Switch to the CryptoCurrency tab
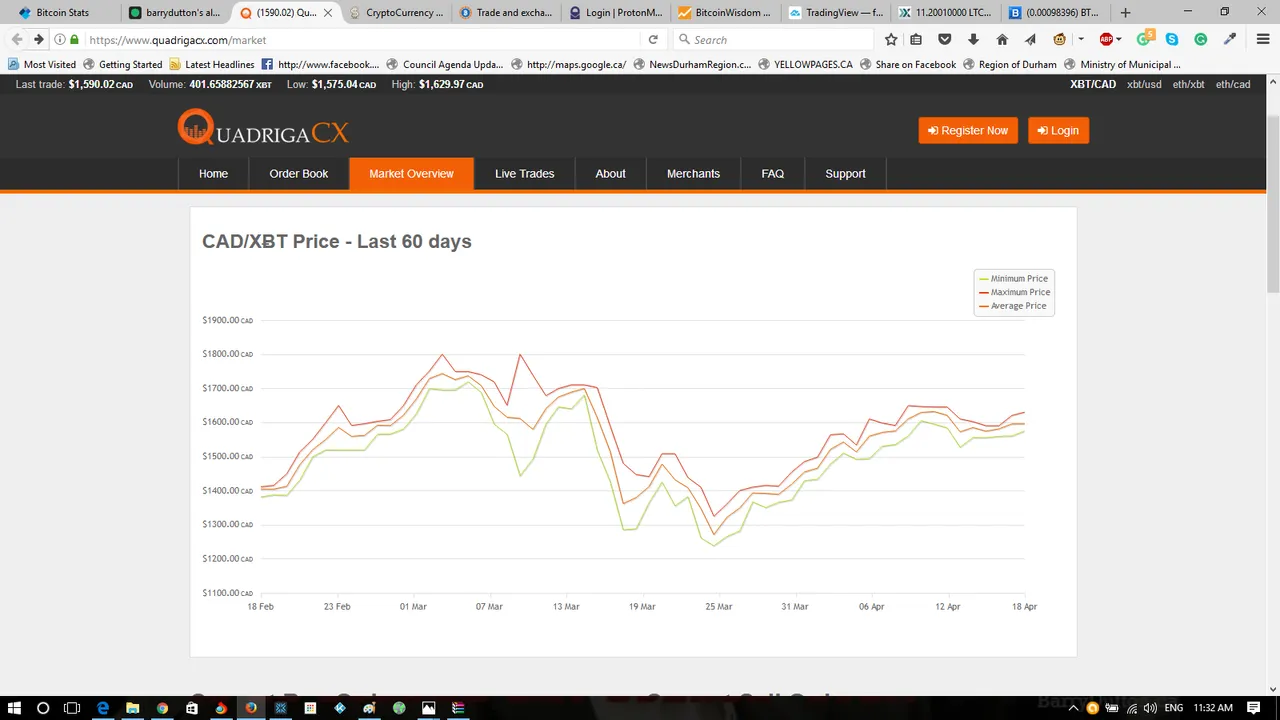The width and height of the screenshot is (1280, 720). click(x=396, y=13)
